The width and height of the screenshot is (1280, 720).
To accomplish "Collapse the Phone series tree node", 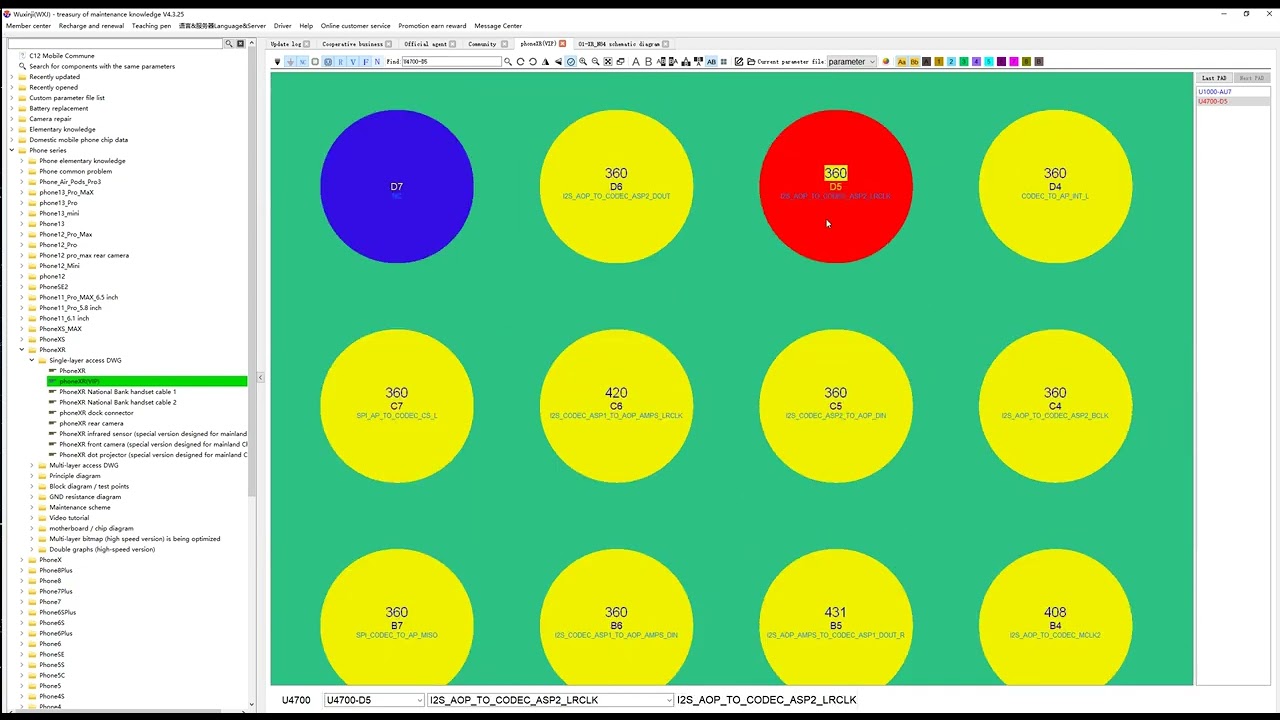I will pos(12,150).
